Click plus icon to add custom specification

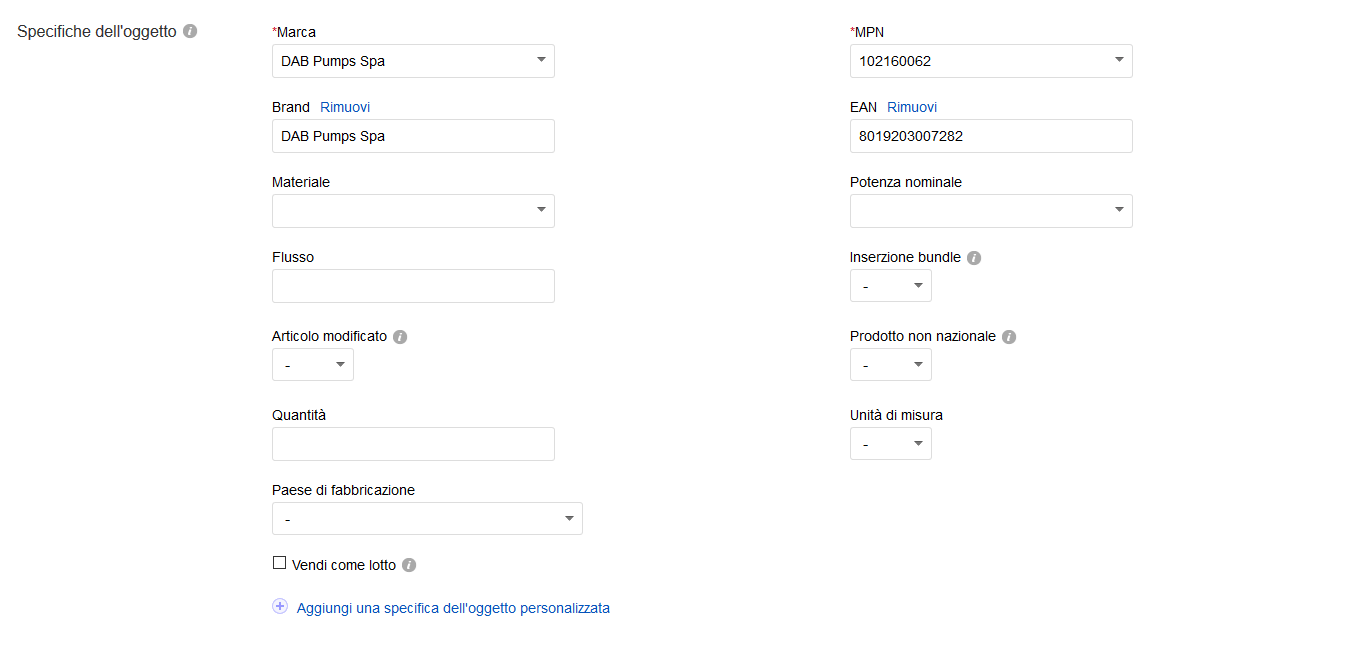click(280, 607)
